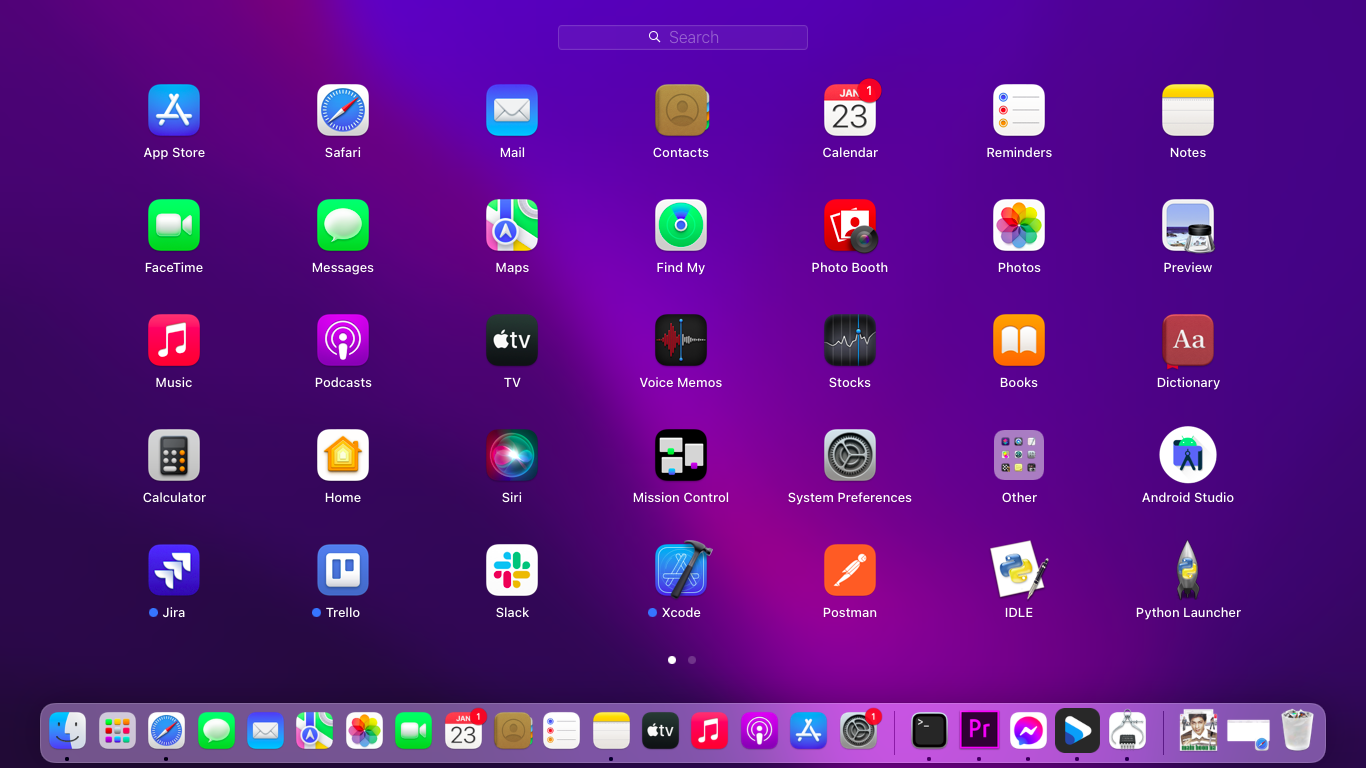Open System Preferences from the Dock

click(x=858, y=731)
